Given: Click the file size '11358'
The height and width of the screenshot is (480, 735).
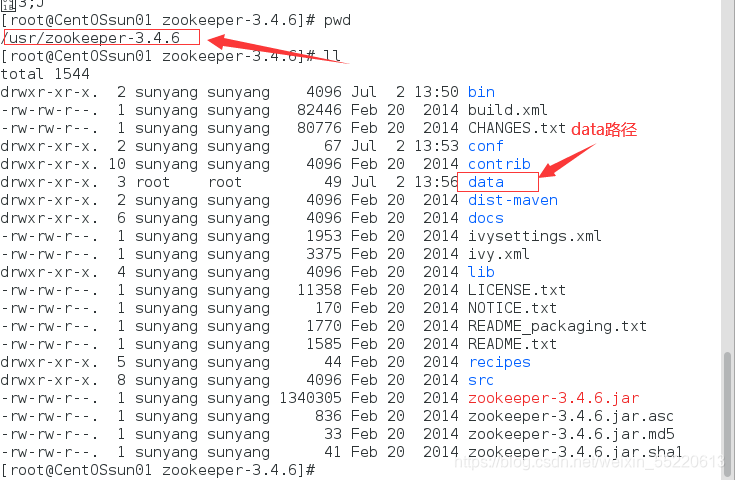Looking at the screenshot, I should click(x=320, y=290).
